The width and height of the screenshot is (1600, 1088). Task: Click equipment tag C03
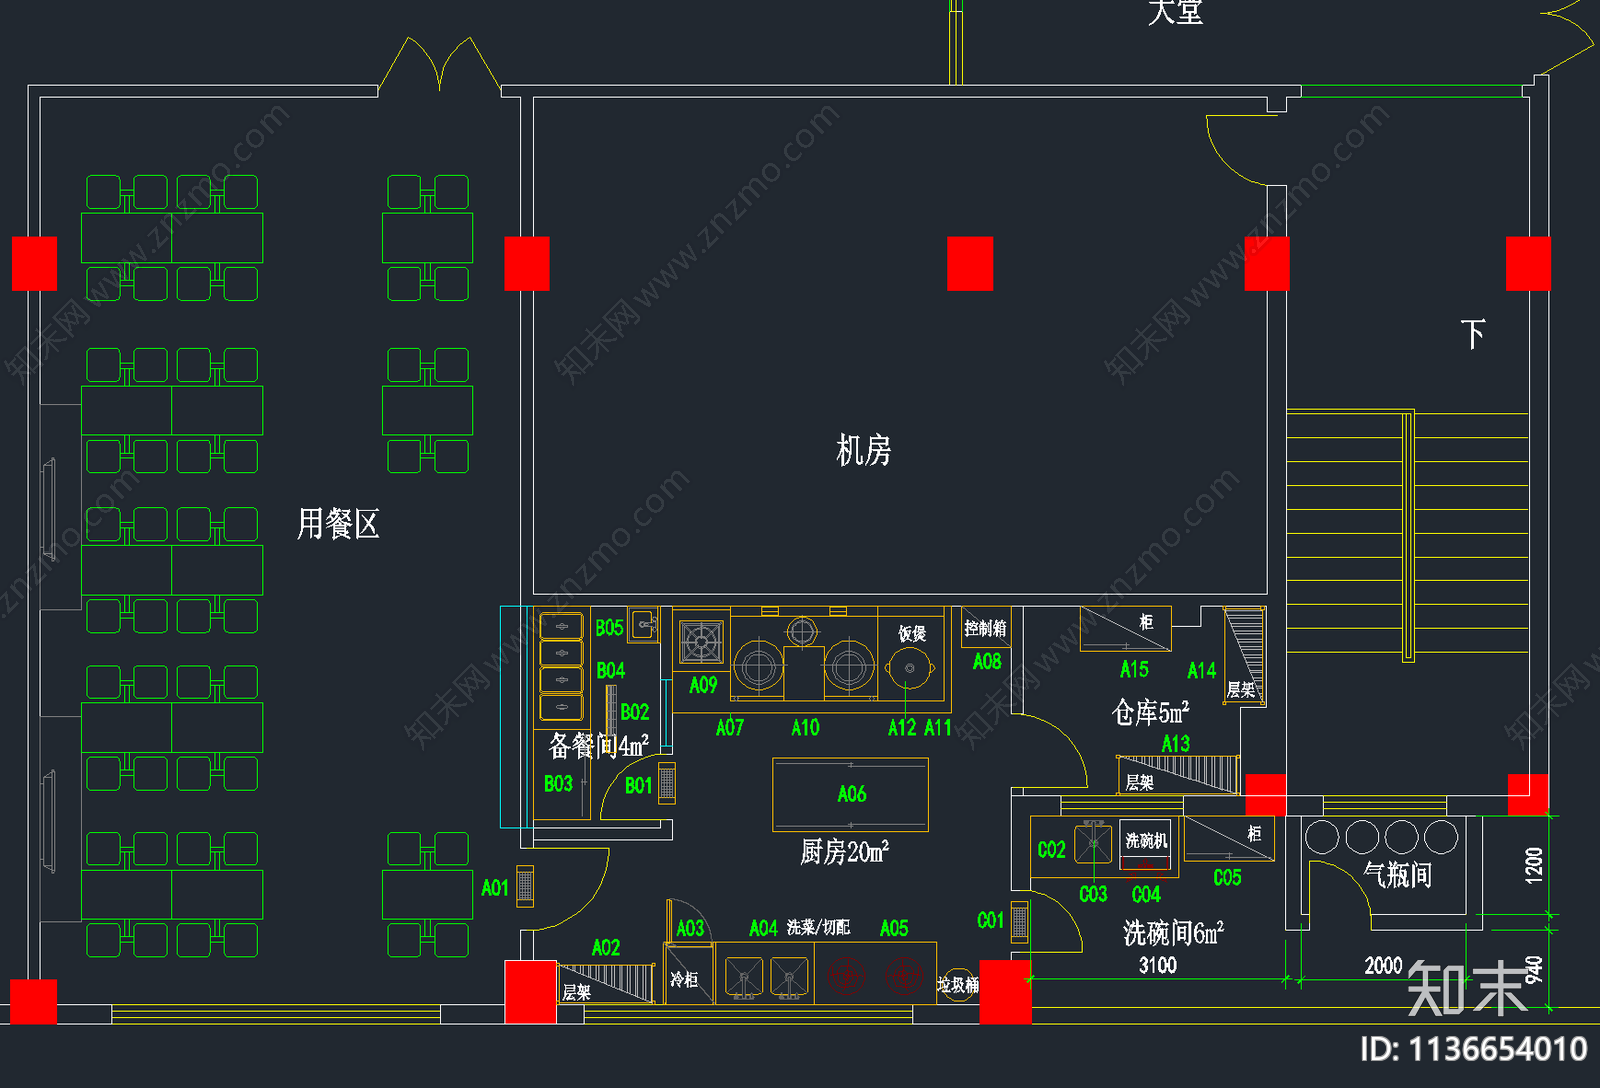[x=1093, y=894]
